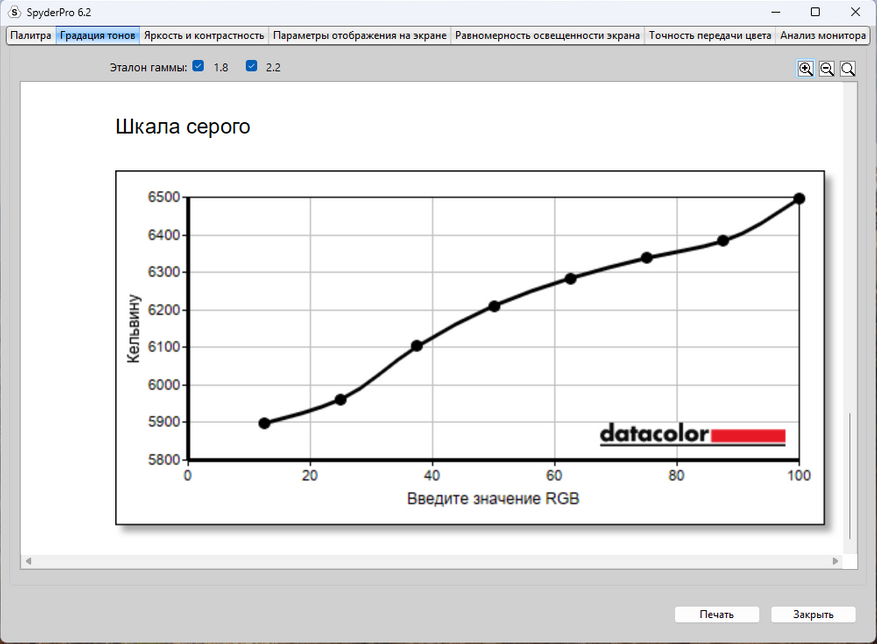Maximize the SpyderPro window
The image size is (877, 644).
click(x=815, y=12)
